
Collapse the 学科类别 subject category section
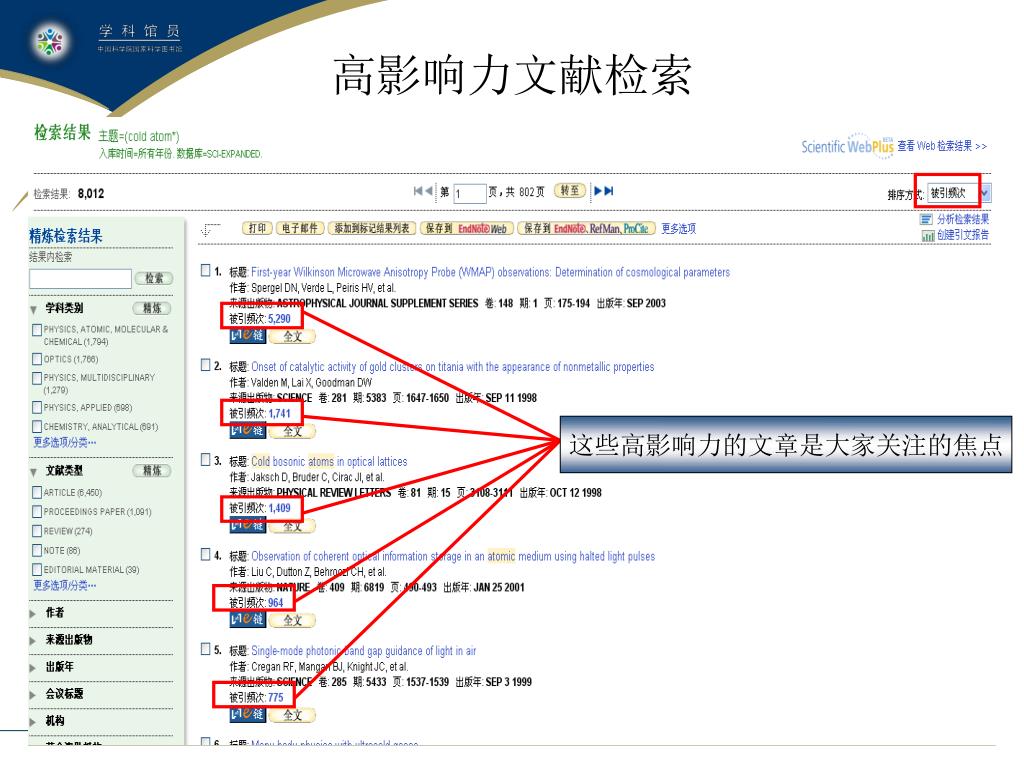[33, 310]
